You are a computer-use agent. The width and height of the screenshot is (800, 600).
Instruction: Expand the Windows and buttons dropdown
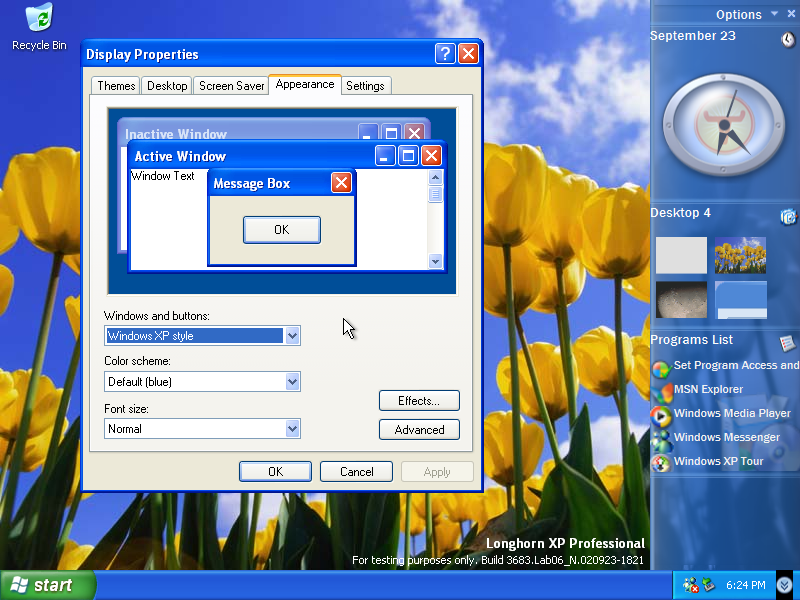pyautogui.click(x=292, y=336)
